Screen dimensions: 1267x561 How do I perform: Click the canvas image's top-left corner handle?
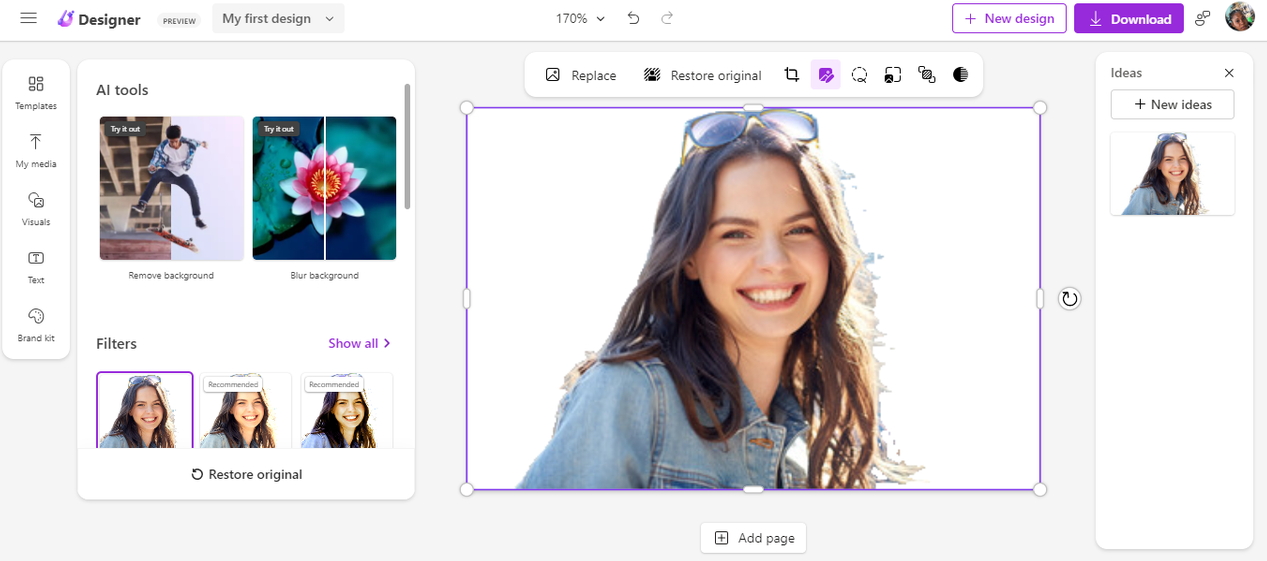(x=467, y=107)
